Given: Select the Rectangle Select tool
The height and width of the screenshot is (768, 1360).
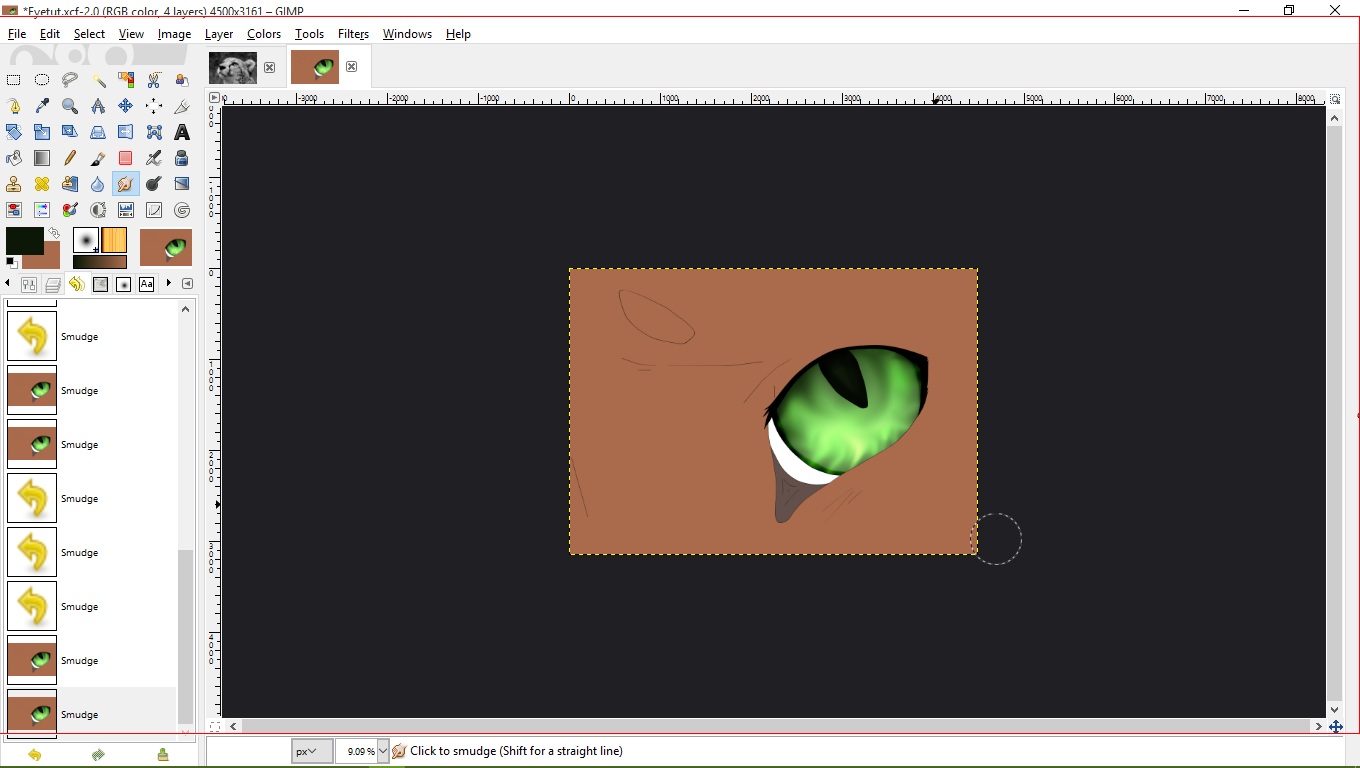Looking at the screenshot, I should pos(14,80).
